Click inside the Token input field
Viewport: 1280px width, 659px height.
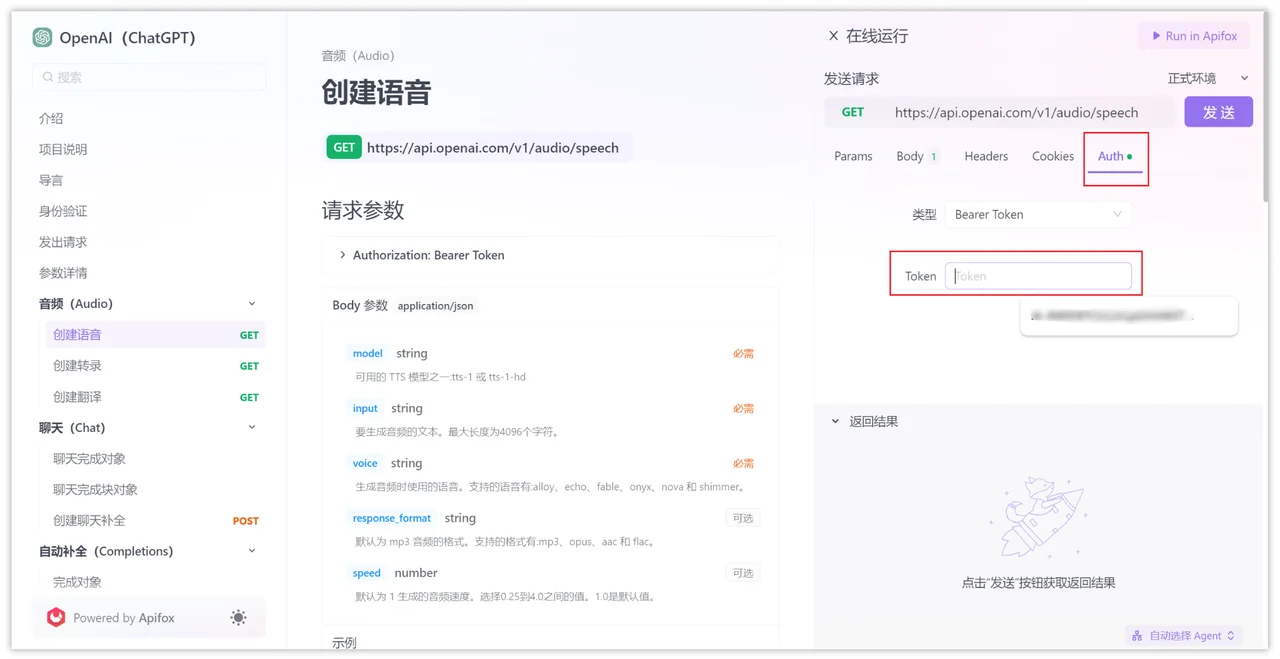pyautogui.click(x=1040, y=275)
